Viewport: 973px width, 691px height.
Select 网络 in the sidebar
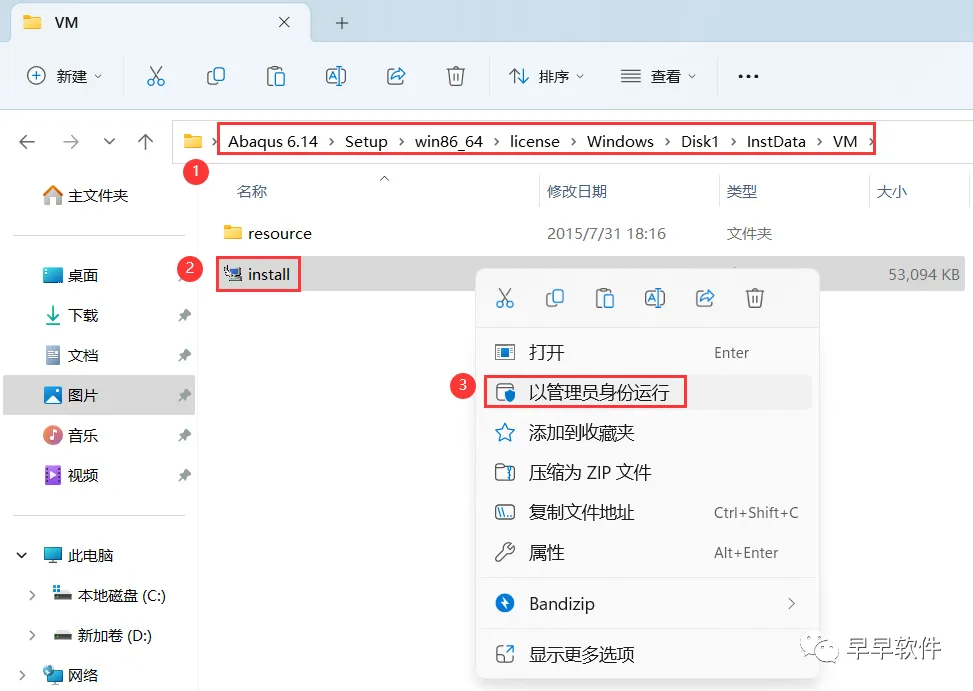[x=70, y=675]
